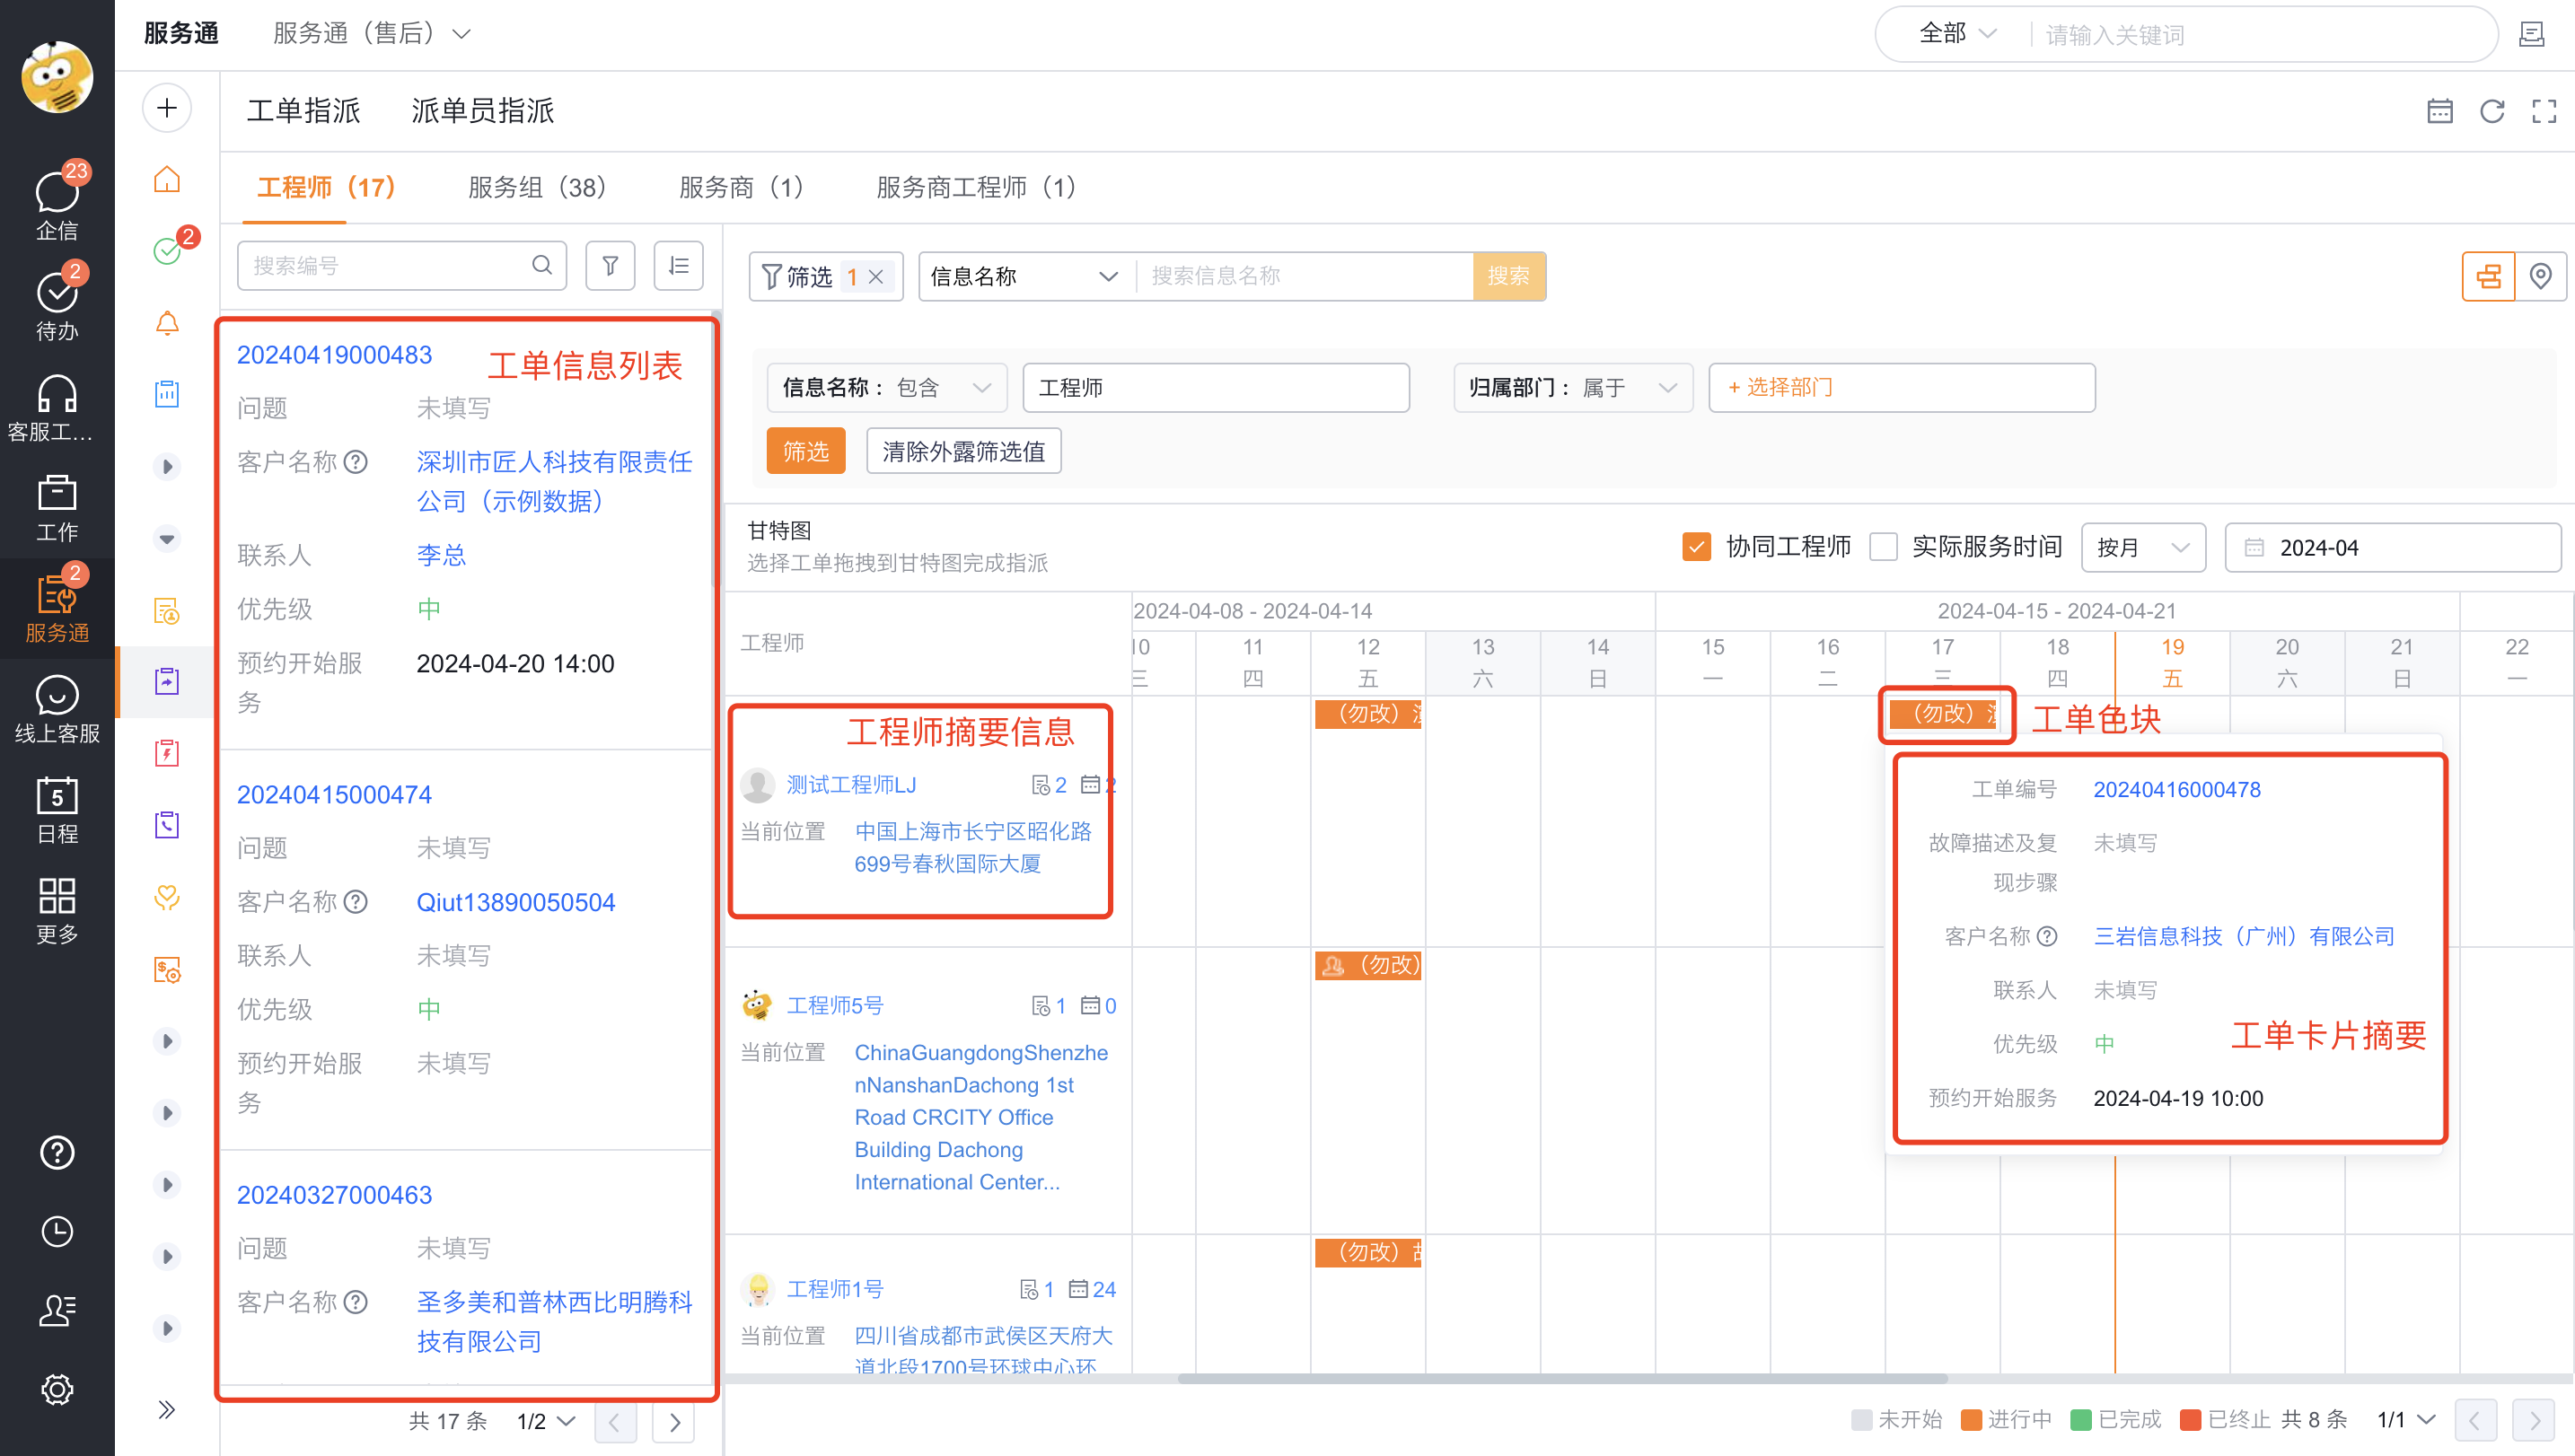Viewport: 2575px width, 1456px height.
Task: Open the 1/2 page selector dropdown
Action: [x=546, y=1421]
